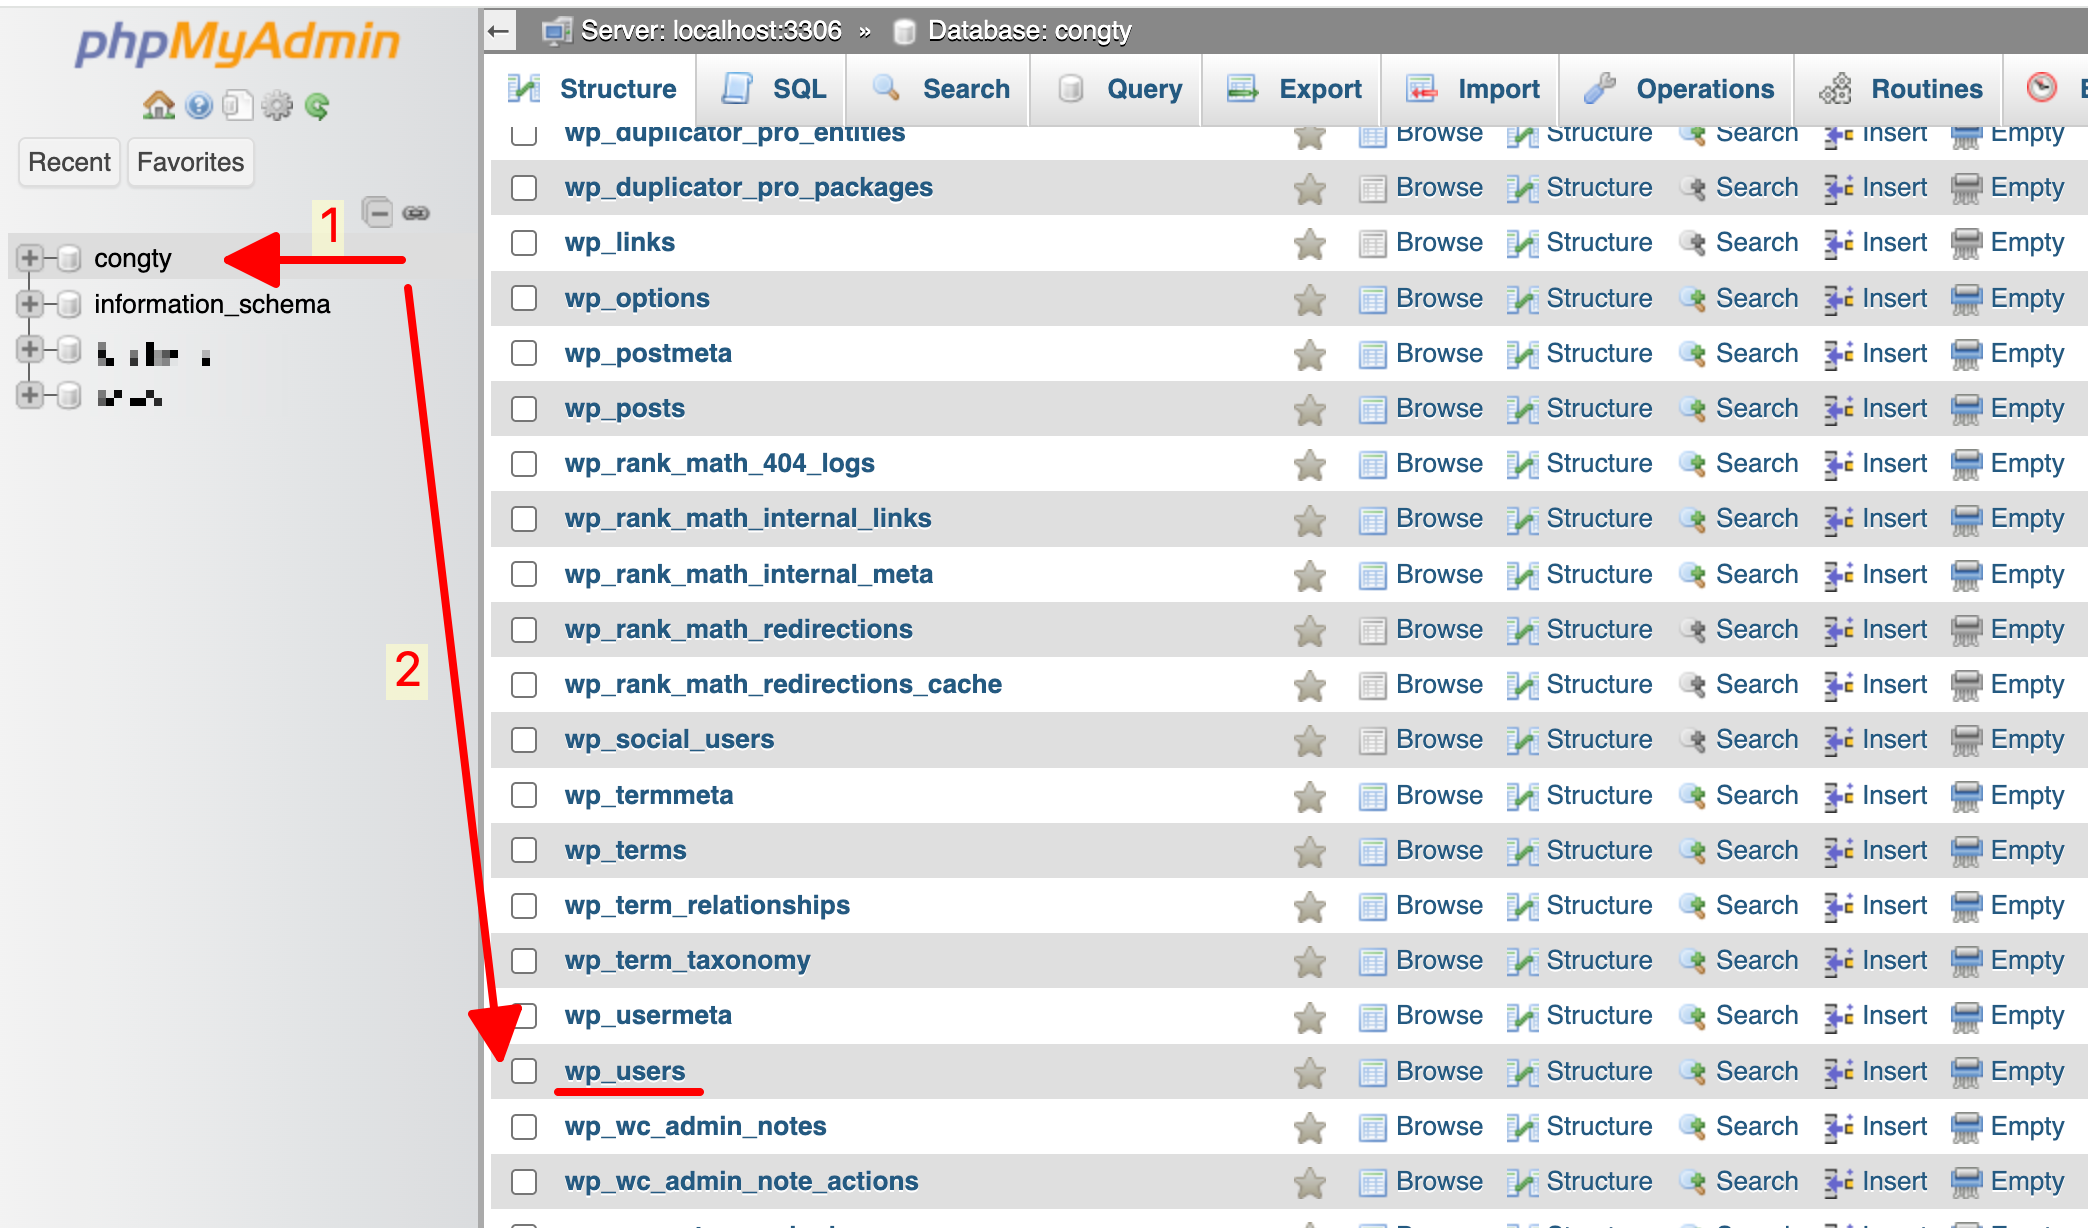
Task: Select the wp_users checkbox
Action: coord(524,1072)
